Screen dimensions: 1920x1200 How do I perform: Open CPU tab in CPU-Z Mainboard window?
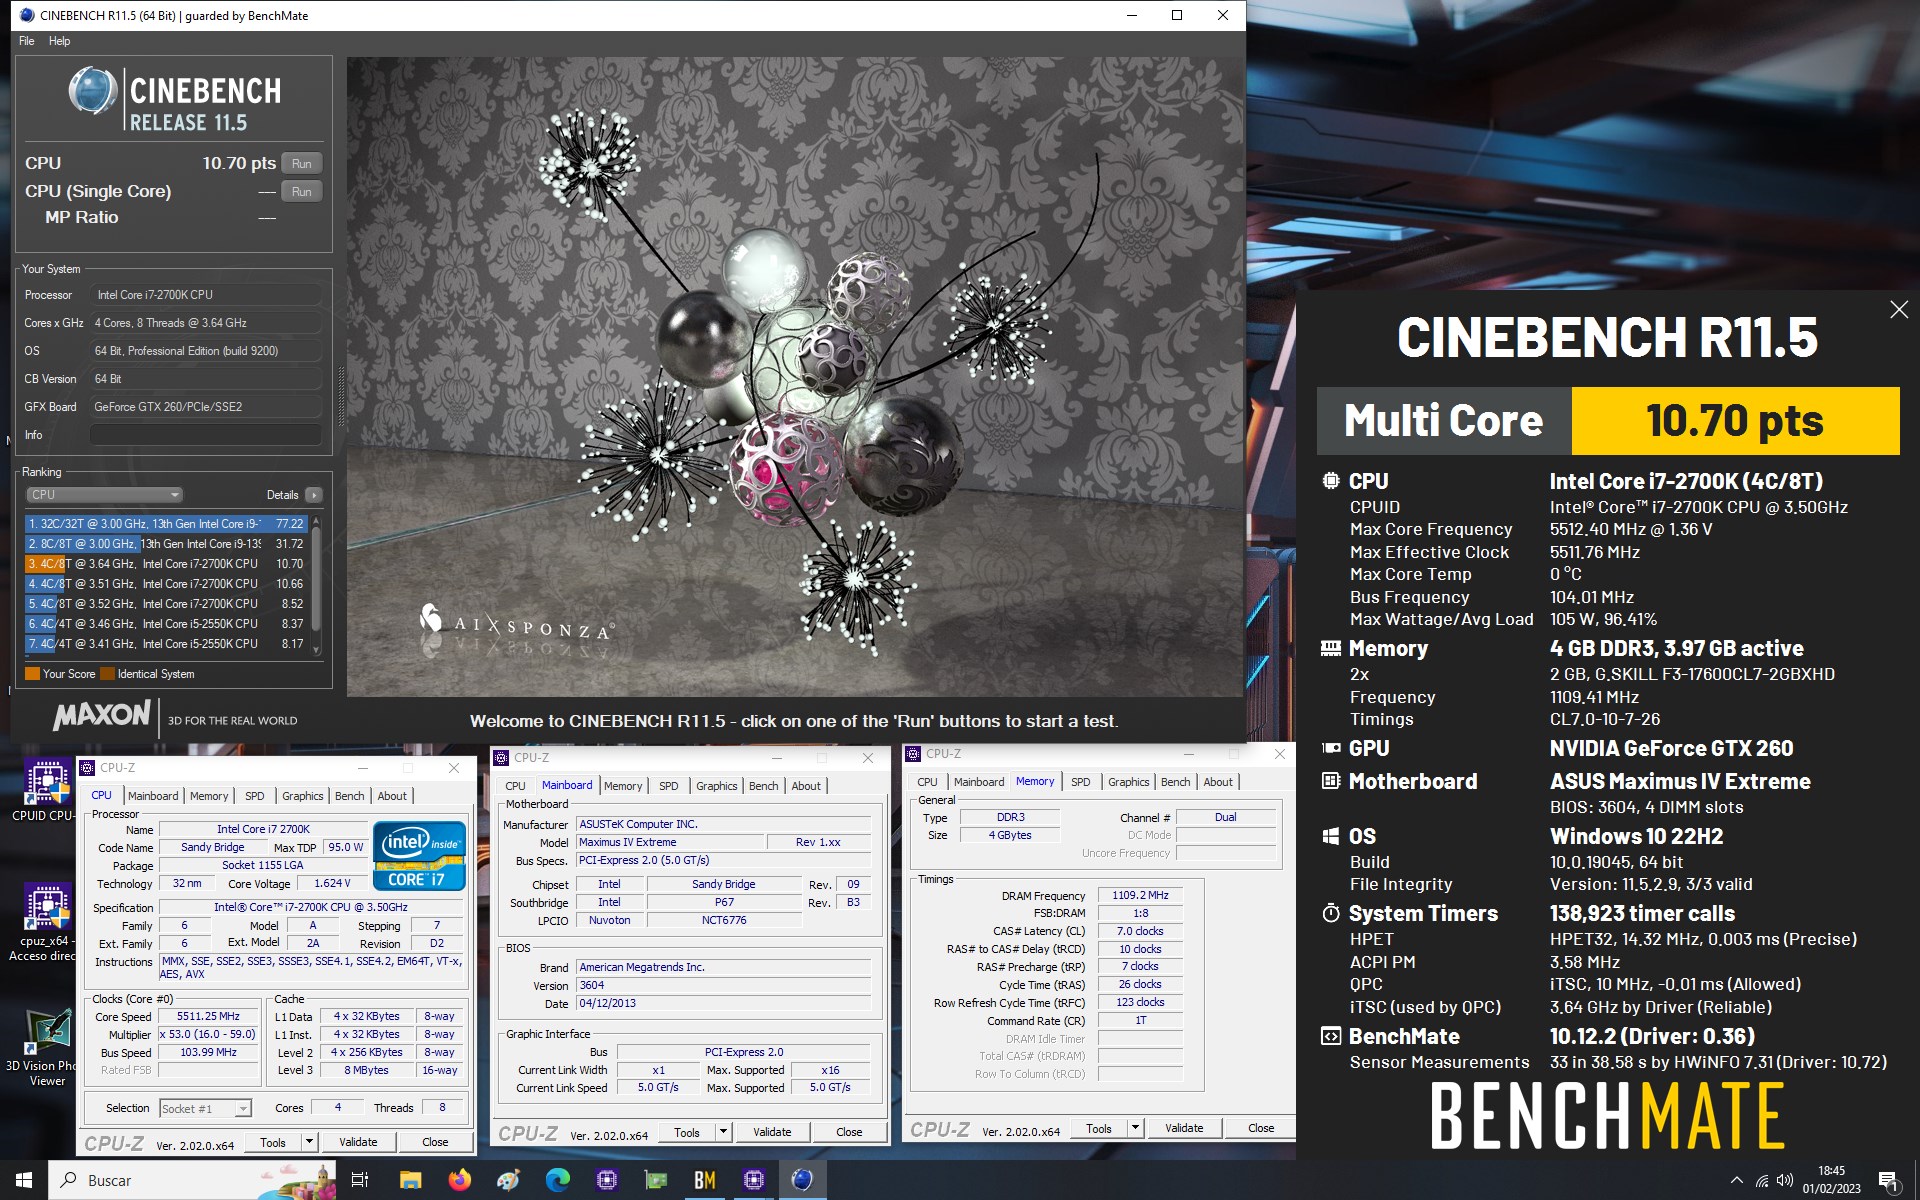pos(515,786)
